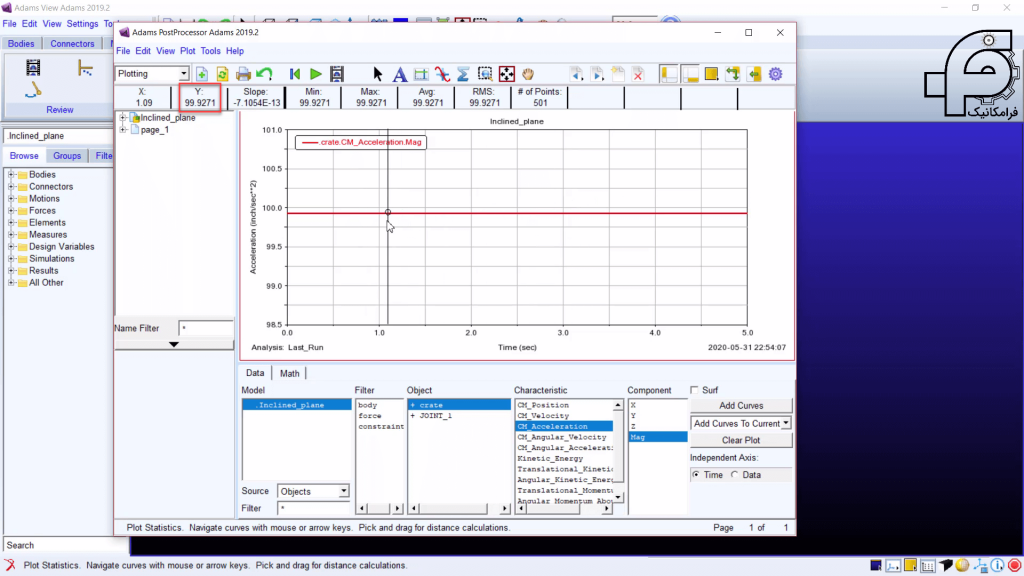The width and height of the screenshot is (1024, 576).
Task: Click the crate.CM_Acceleration.Mag legend
Action: click(361, 142)
